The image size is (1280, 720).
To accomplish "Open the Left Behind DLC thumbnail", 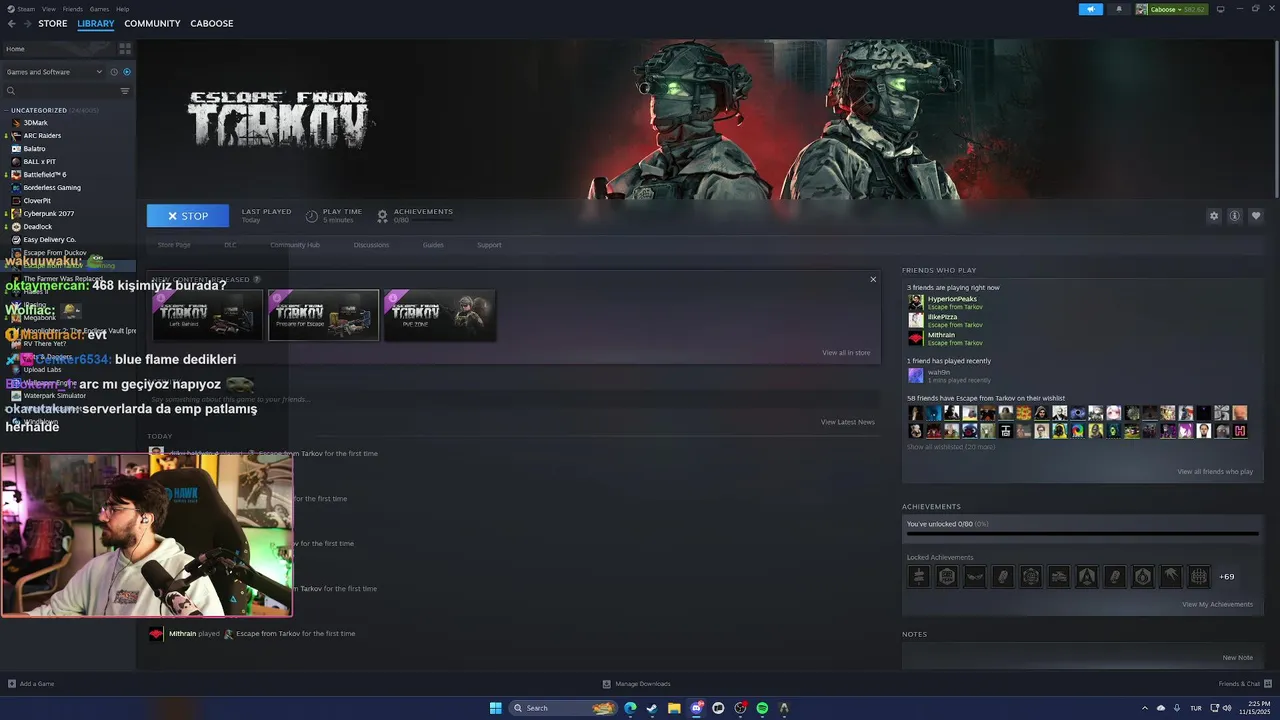I will click(207, 315).
